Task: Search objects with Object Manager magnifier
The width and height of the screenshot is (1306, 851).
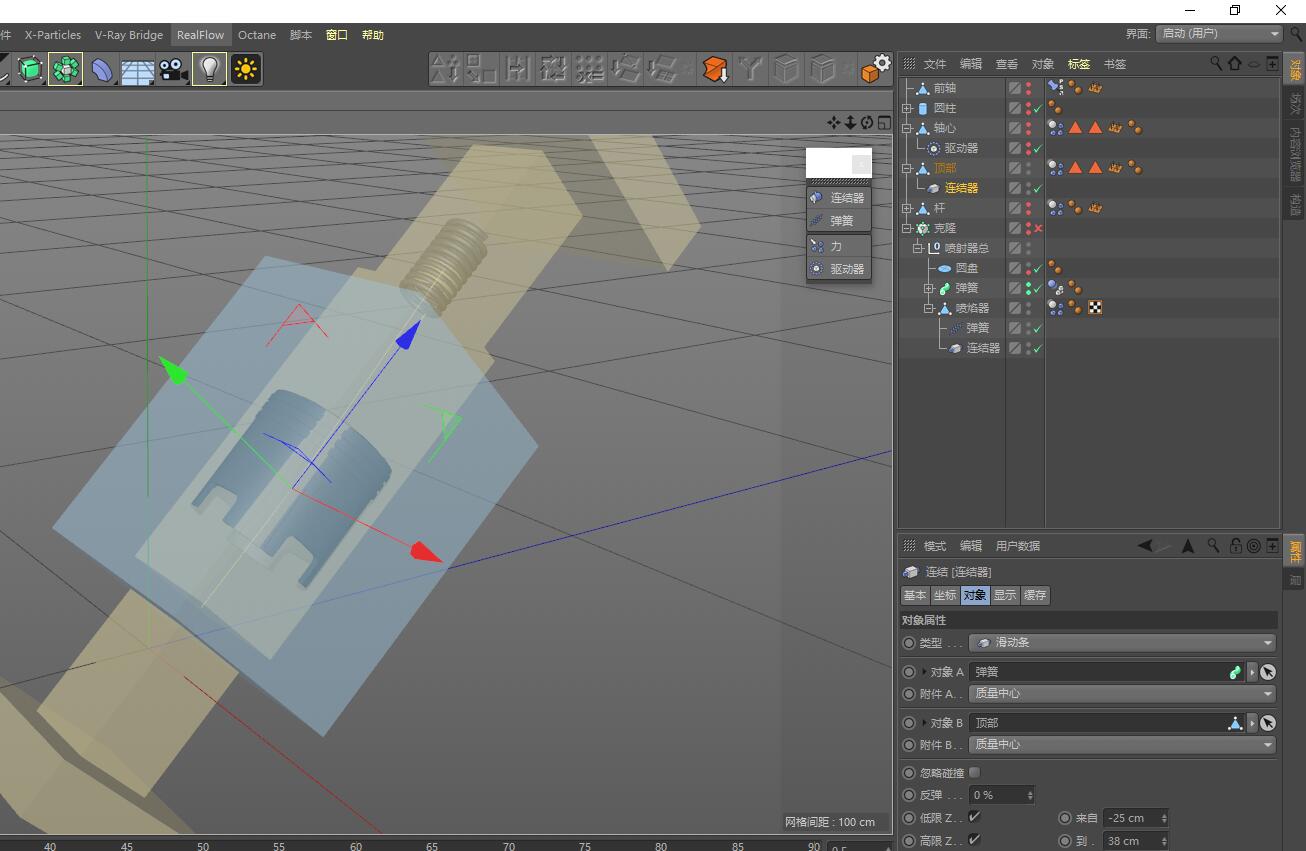Action: pyautogui.click(x=1216, y=63)
